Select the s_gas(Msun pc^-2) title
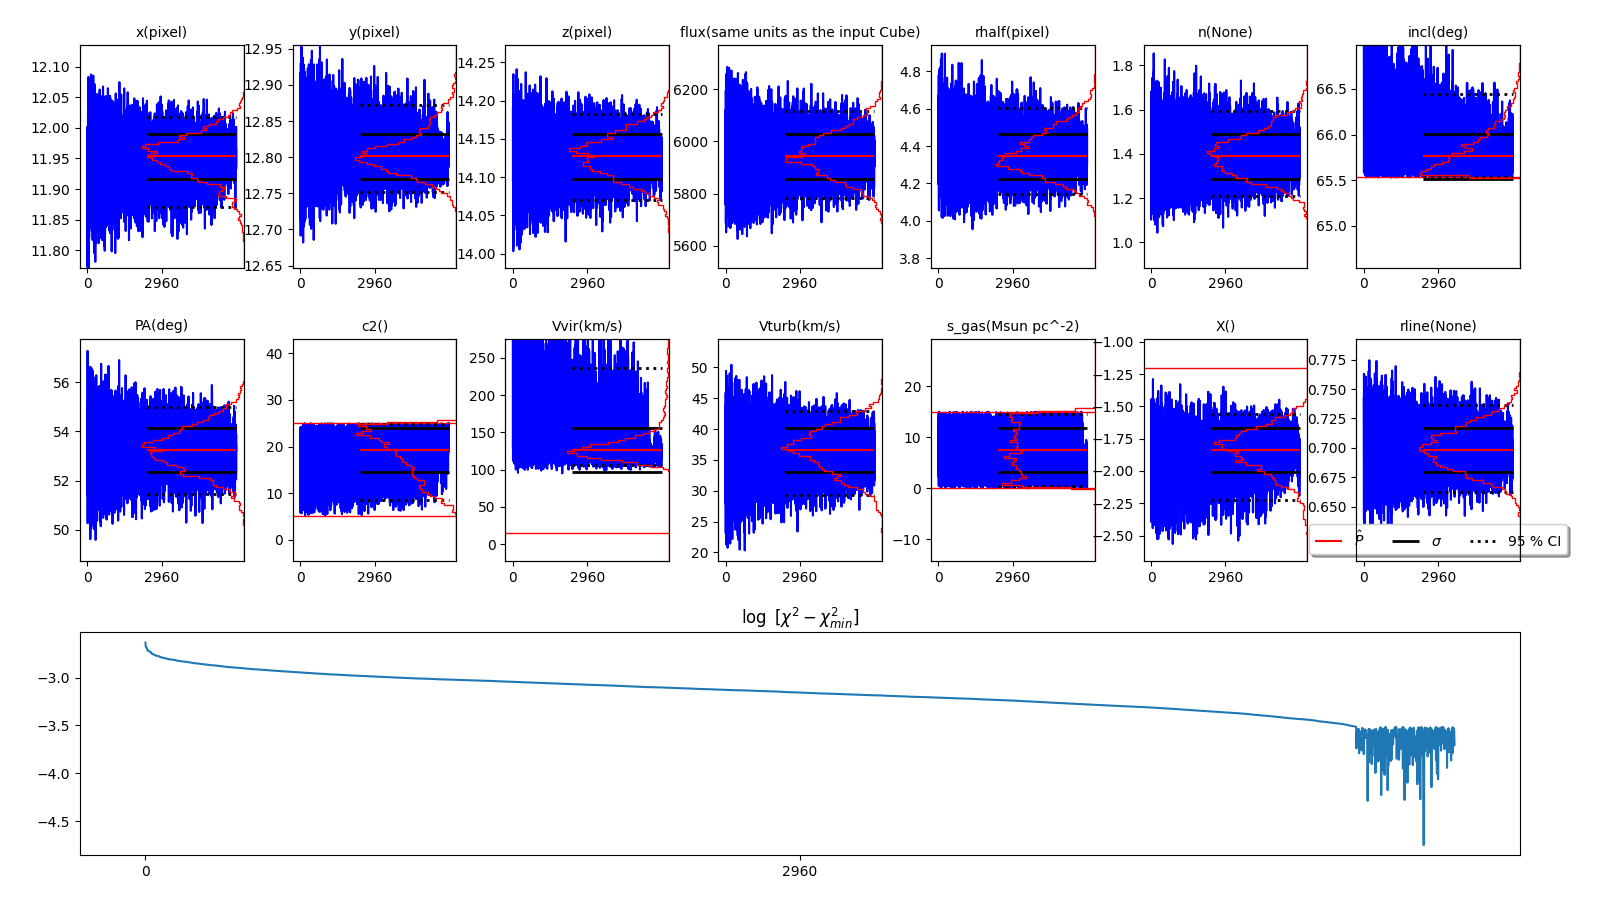This screenshot has width=1600, height=900. 1012,326
